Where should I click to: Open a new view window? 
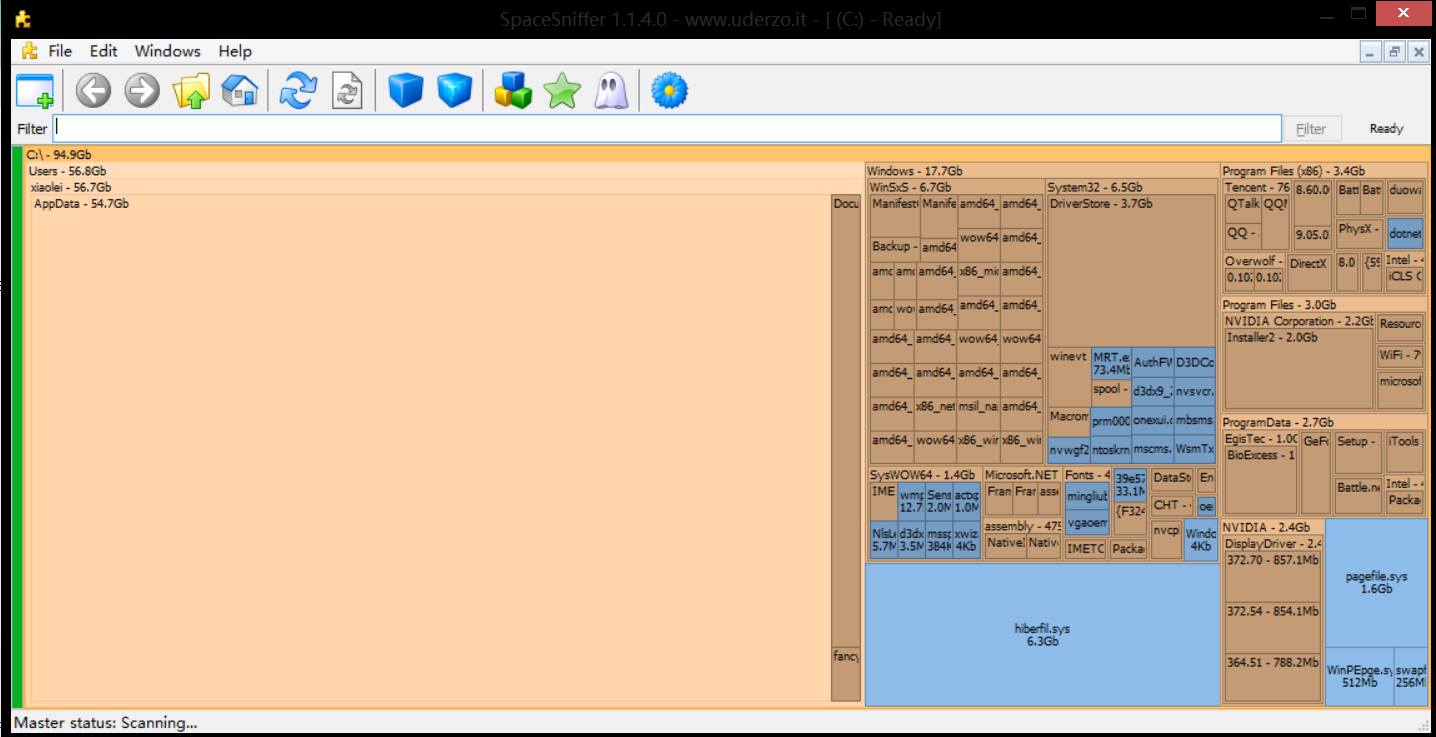pos(35,91)
